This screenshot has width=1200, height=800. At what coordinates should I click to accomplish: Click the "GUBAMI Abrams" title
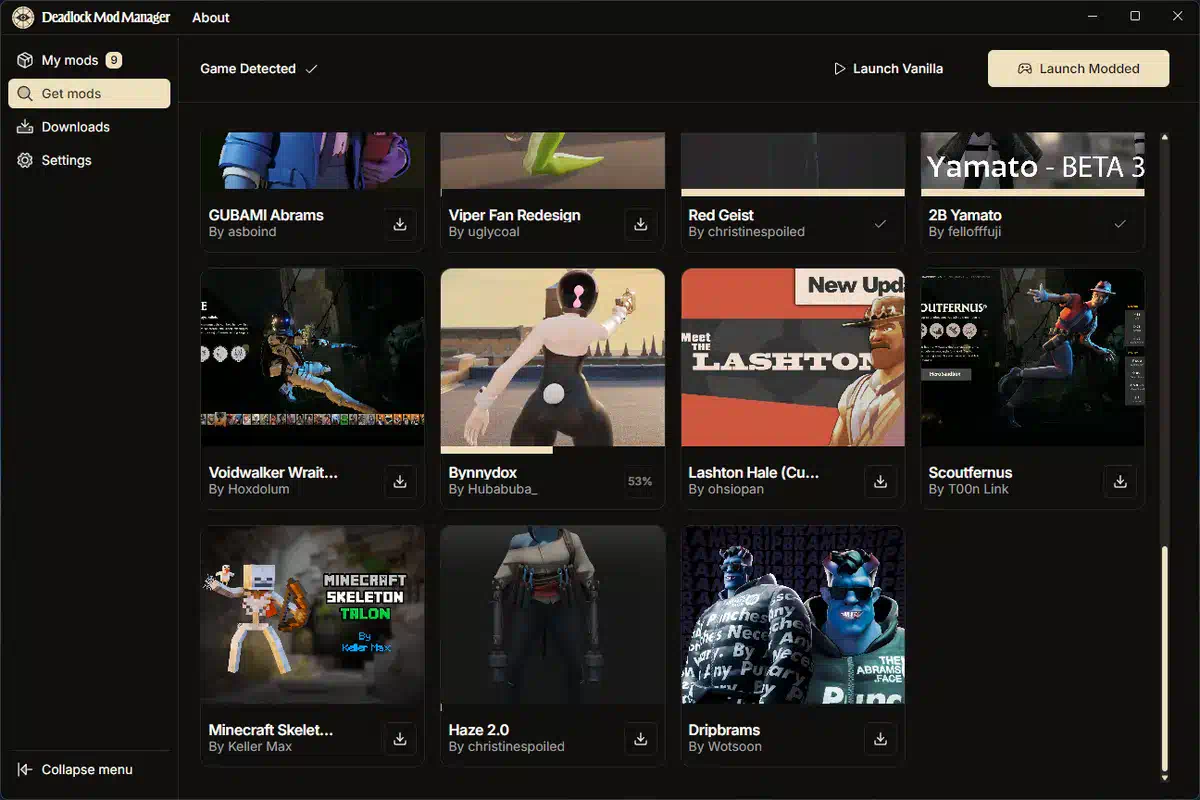[266, 215]
